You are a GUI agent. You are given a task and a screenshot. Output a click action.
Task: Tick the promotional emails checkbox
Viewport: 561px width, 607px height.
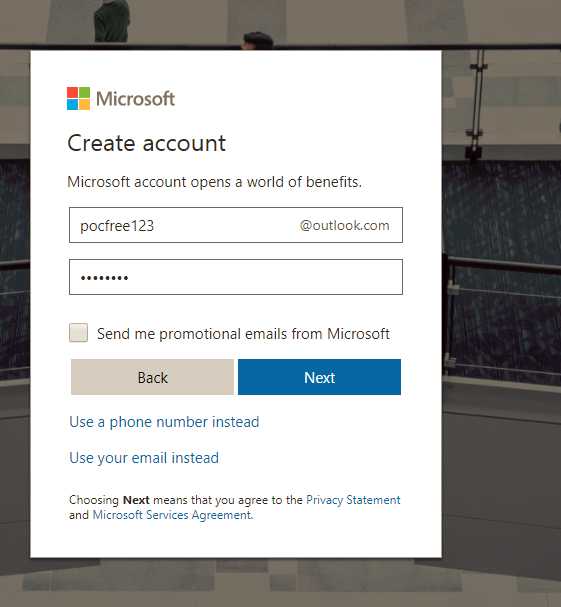tap(79, 333)
